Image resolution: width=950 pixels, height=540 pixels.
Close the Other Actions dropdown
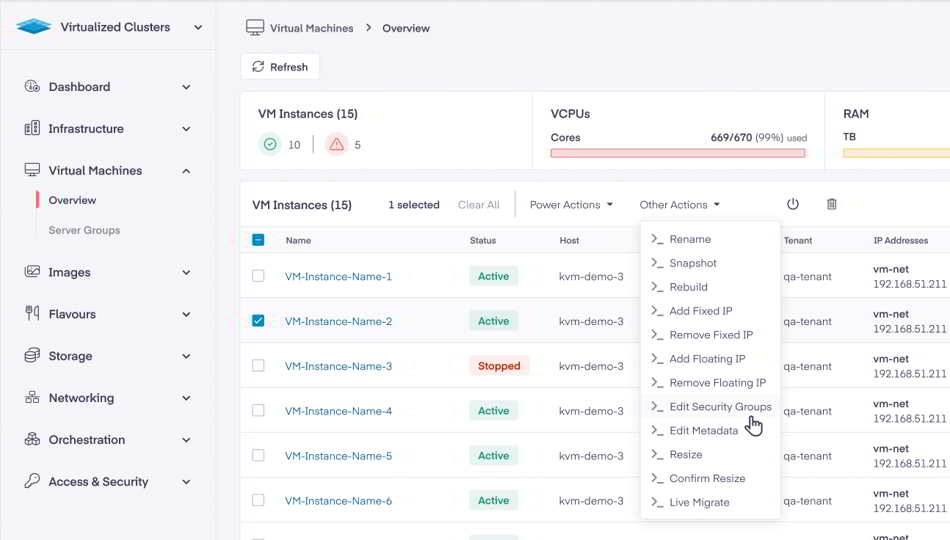coord(680,205)
